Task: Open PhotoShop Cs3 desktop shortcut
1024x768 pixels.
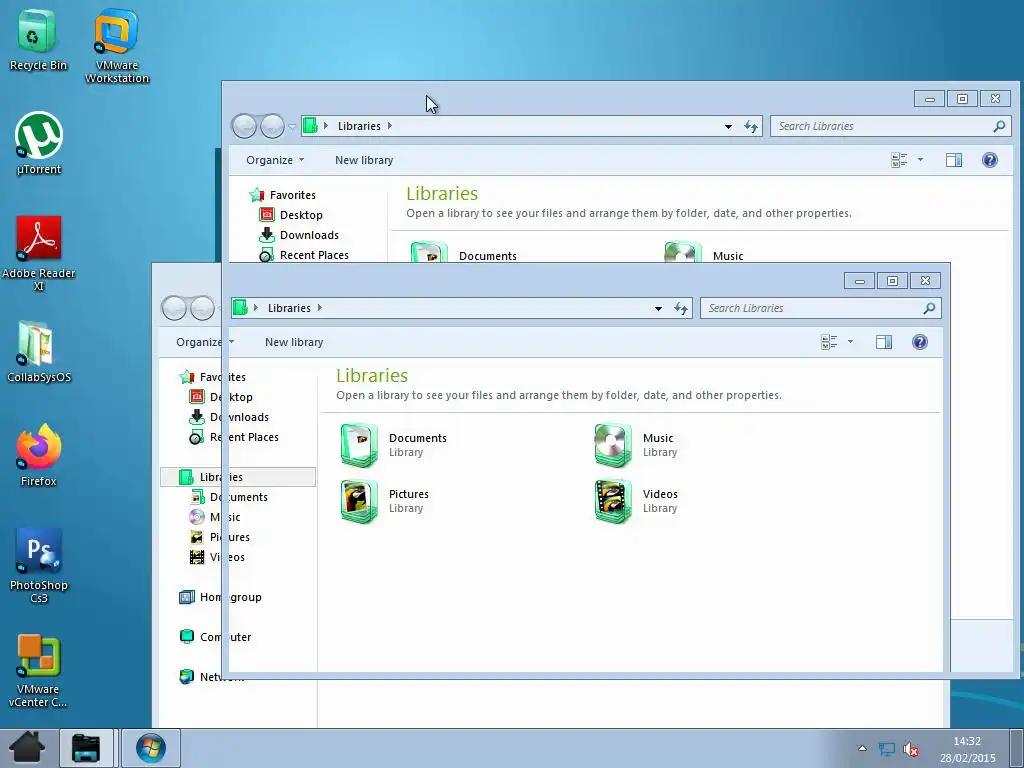Action: click(39, 566)
